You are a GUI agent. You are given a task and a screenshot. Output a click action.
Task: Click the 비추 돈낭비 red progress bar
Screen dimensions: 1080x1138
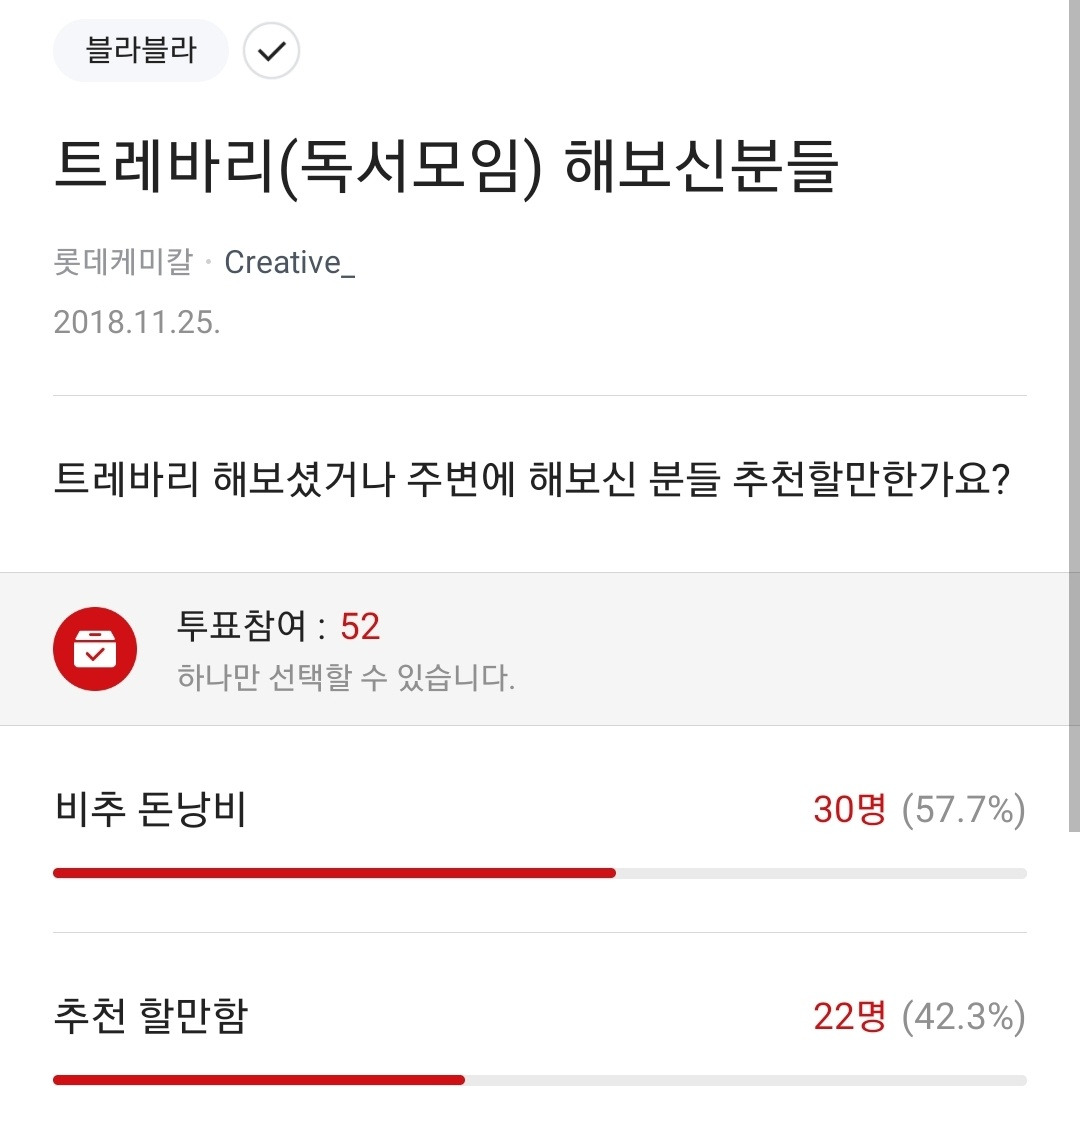(x=335, y=872)
